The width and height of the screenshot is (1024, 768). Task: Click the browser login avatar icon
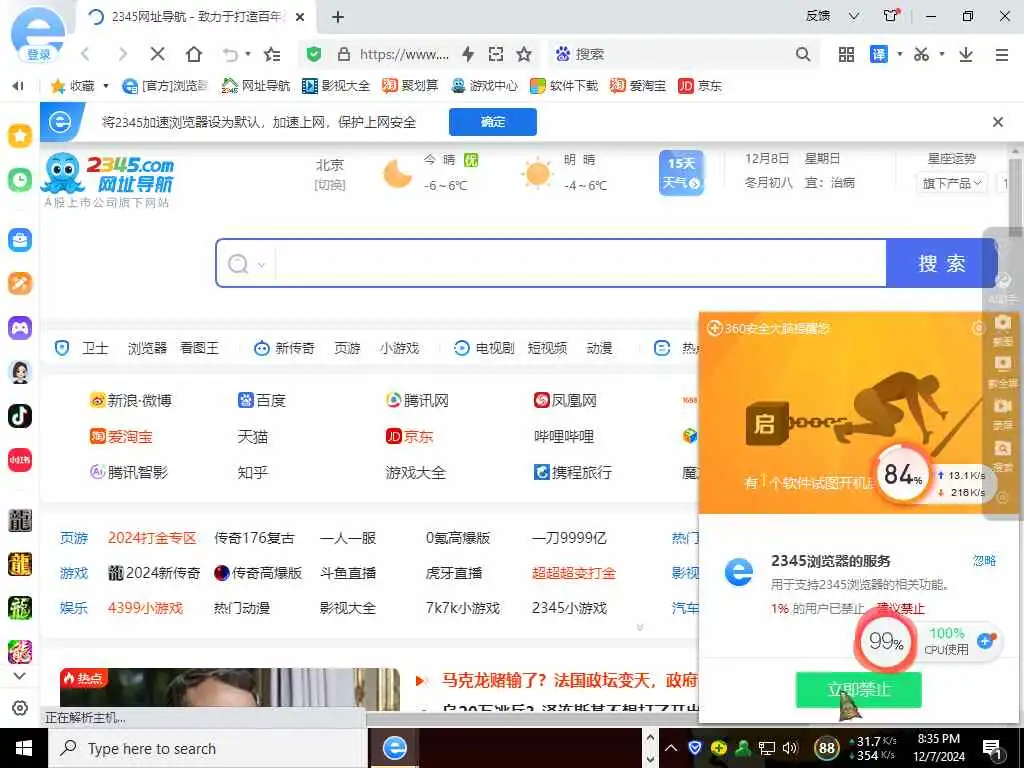click(x=38, y=34)
